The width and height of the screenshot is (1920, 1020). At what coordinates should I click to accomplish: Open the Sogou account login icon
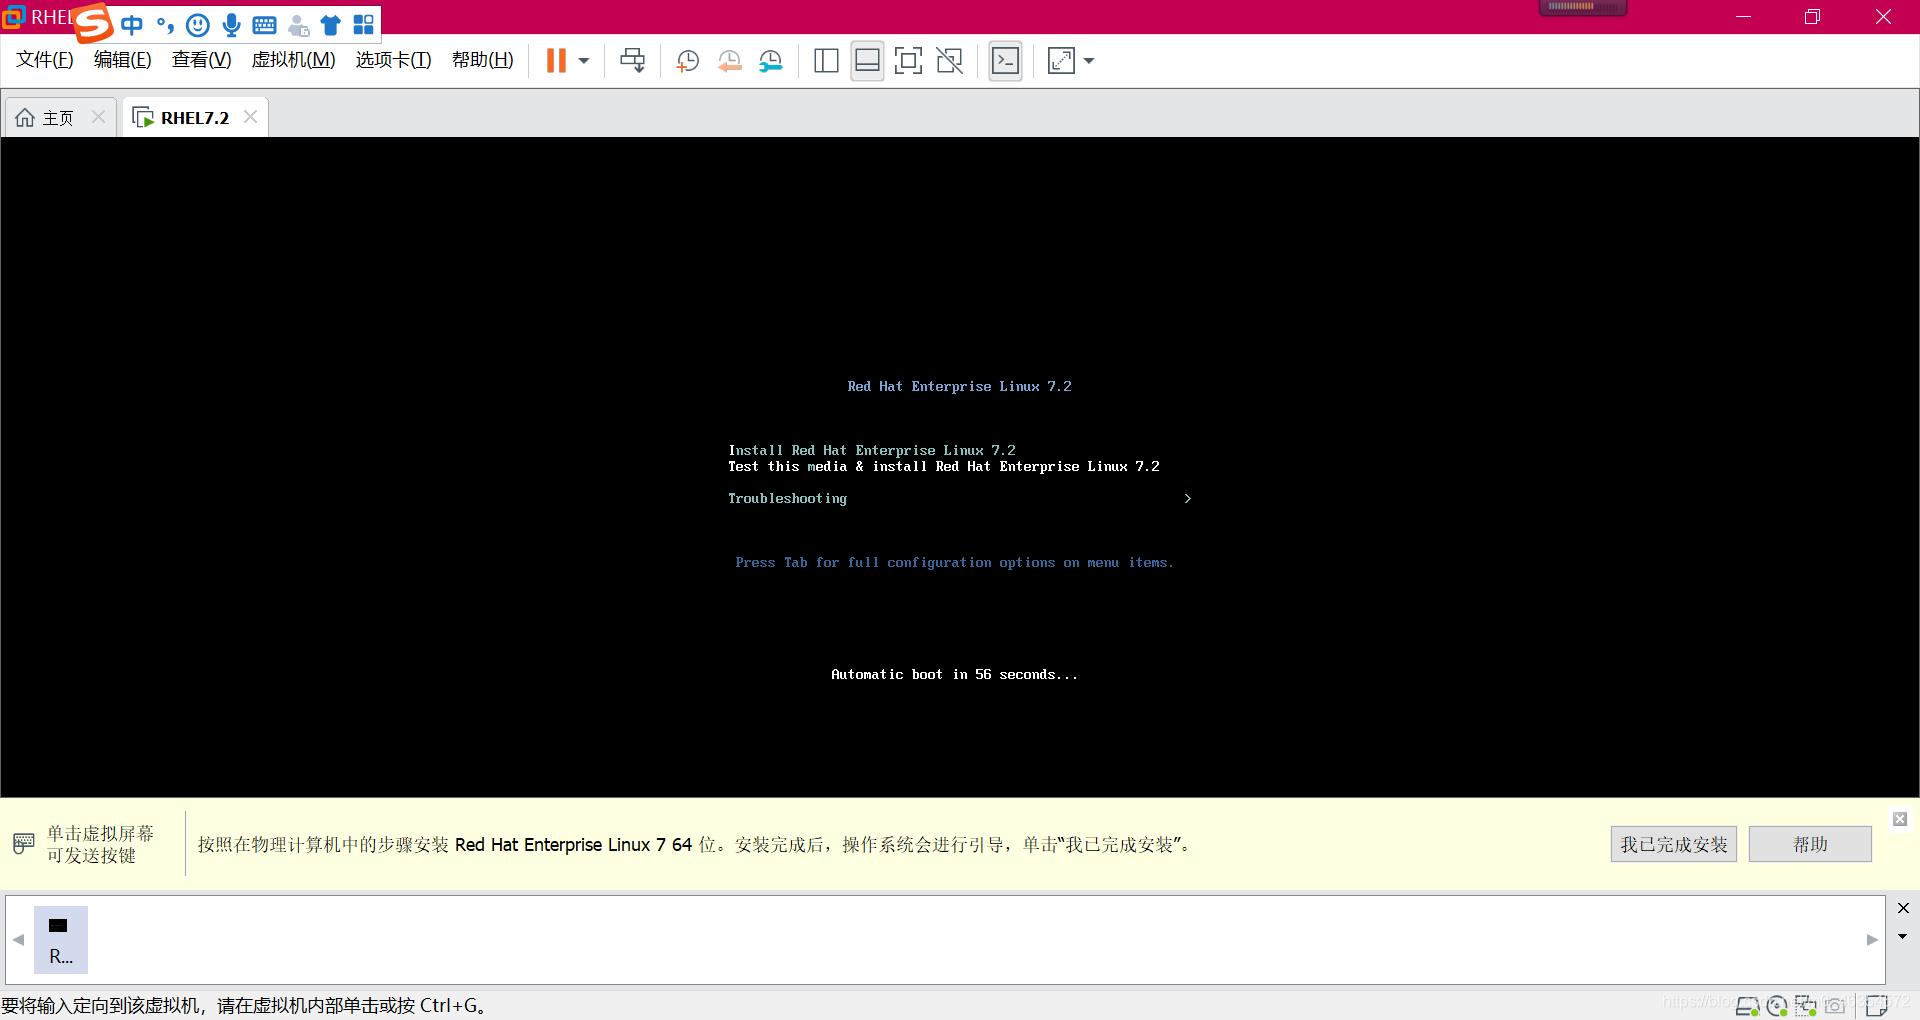click(x=298, y=25)
